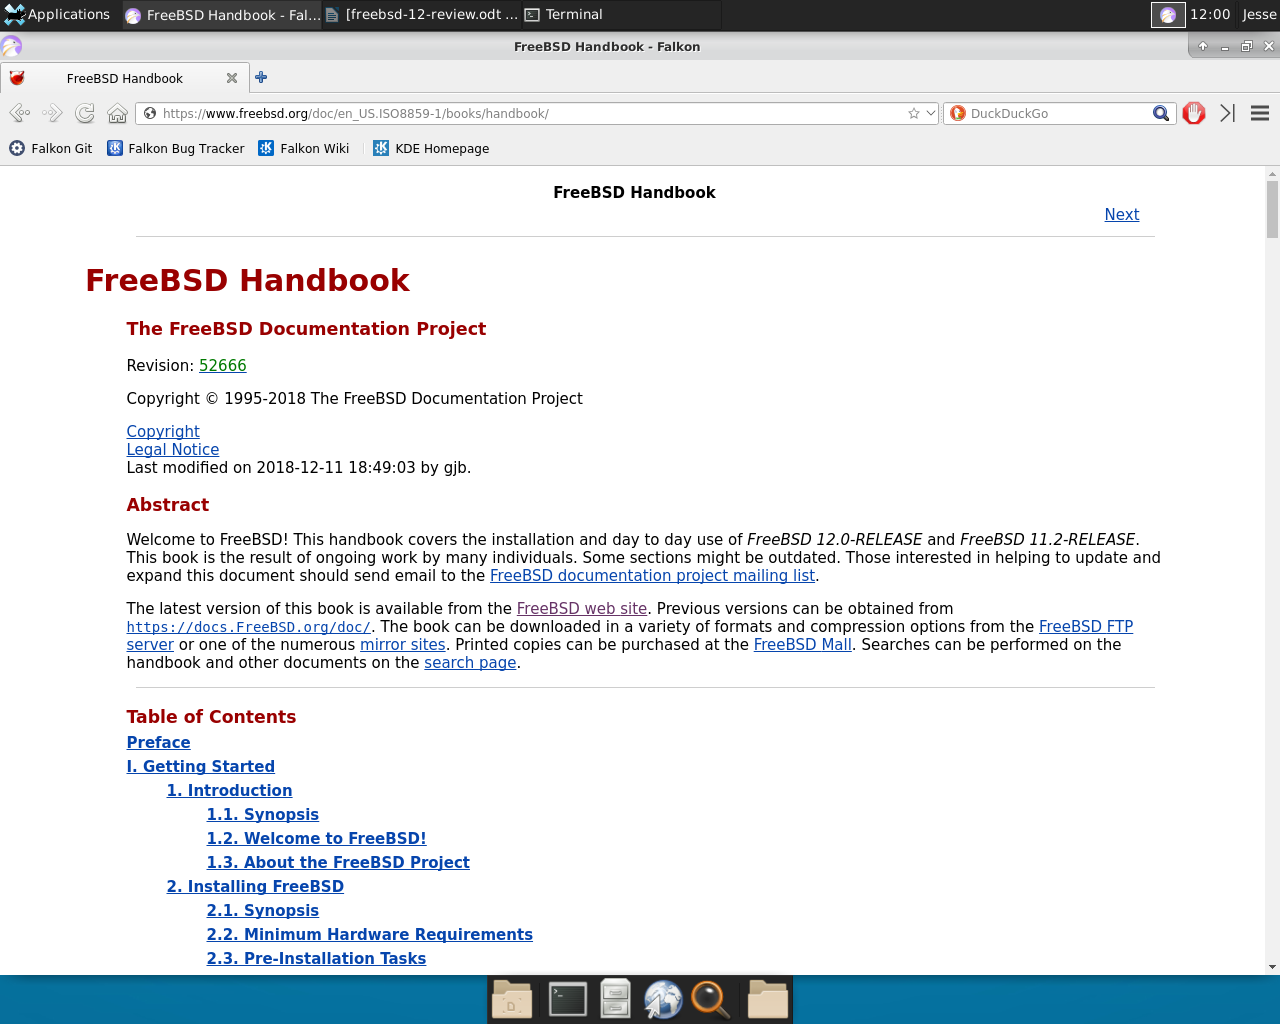Open the Applications menu in the top panel

click(57, 14)
